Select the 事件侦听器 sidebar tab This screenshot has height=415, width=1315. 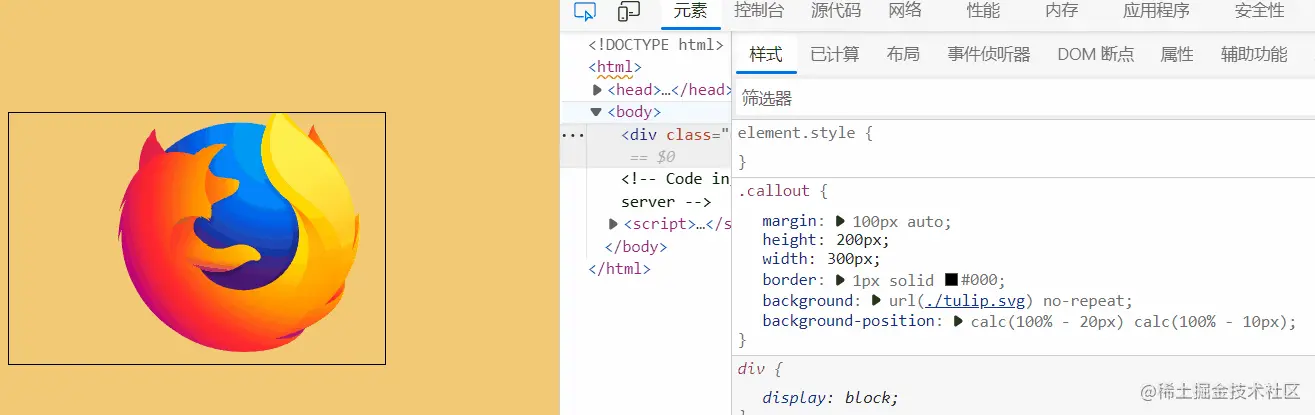tap(989, 54)
